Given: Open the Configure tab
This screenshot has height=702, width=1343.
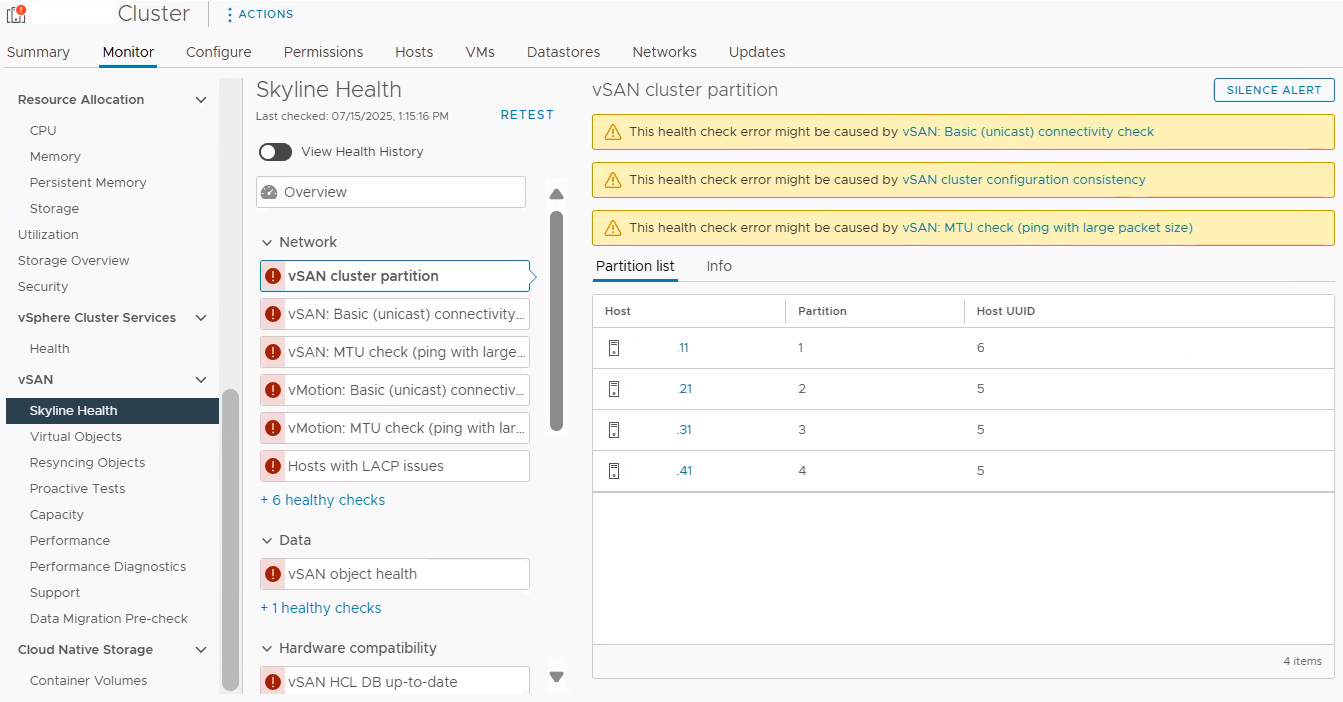Looking at the screenshot, I should [x=218, y=52].
